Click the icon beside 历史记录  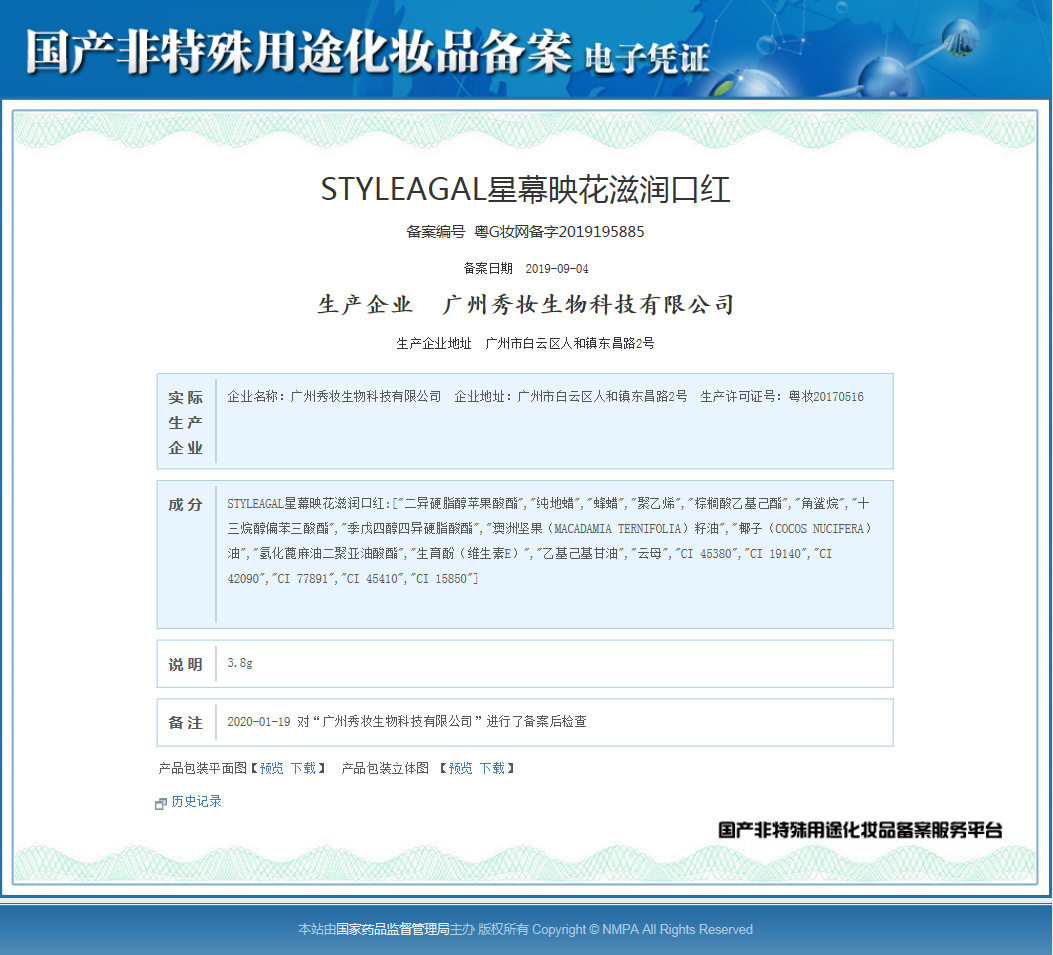pyautogui.click(x=161, y=803)
